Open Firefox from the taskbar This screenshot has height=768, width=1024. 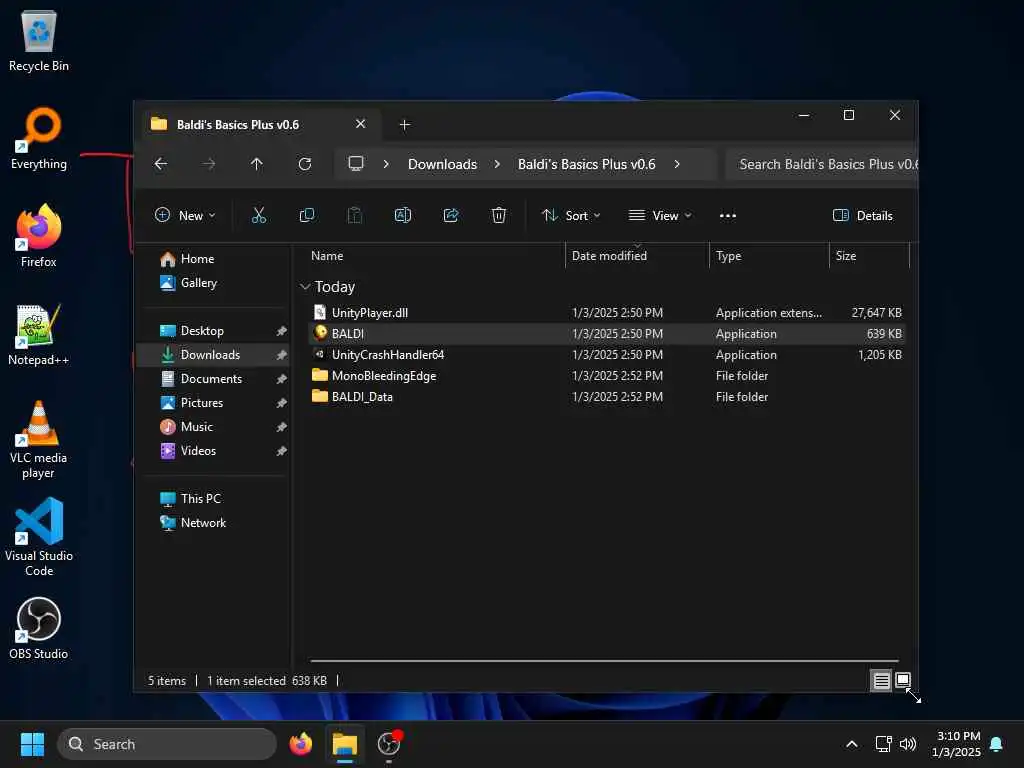[x=300, y=744]
